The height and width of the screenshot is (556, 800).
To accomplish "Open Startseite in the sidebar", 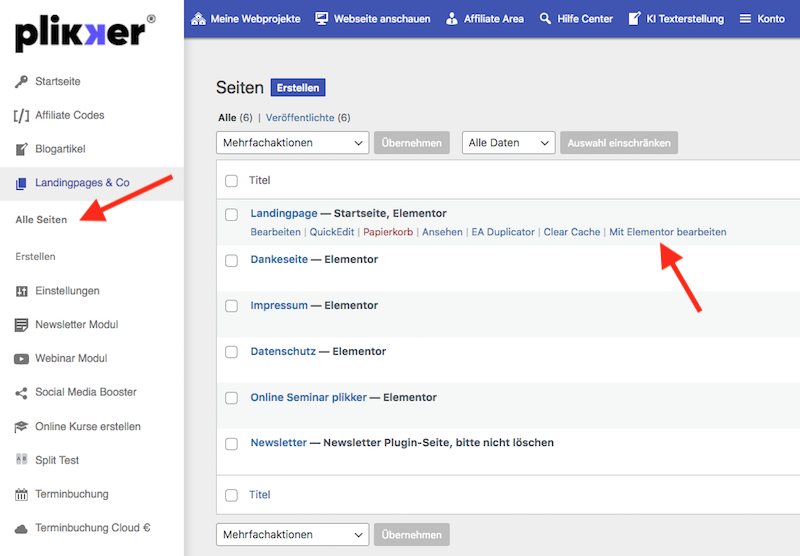I will point(58,82).
